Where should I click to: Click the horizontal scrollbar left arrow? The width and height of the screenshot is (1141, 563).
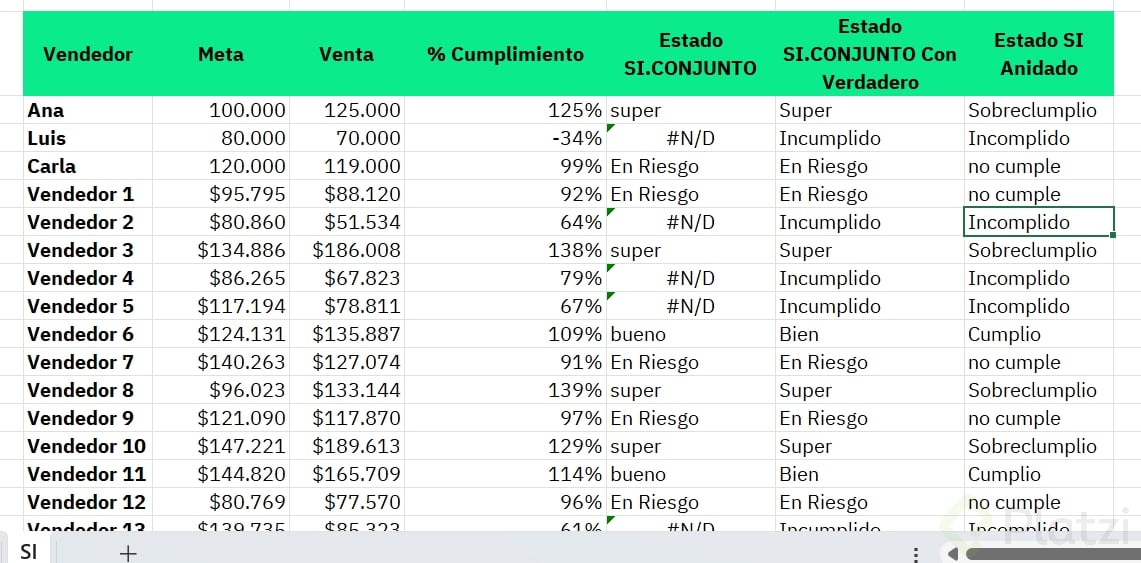click(953, 553)
